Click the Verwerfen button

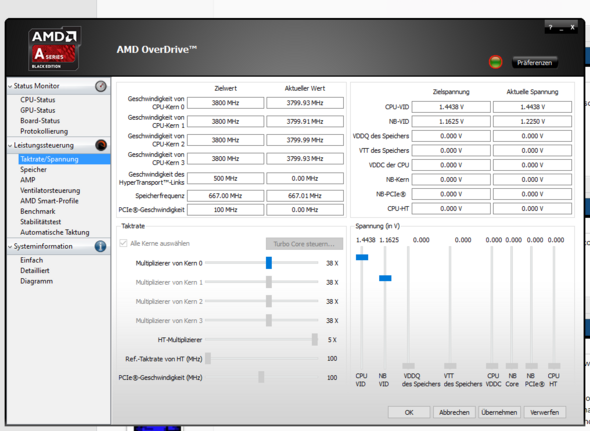[544, 412]
